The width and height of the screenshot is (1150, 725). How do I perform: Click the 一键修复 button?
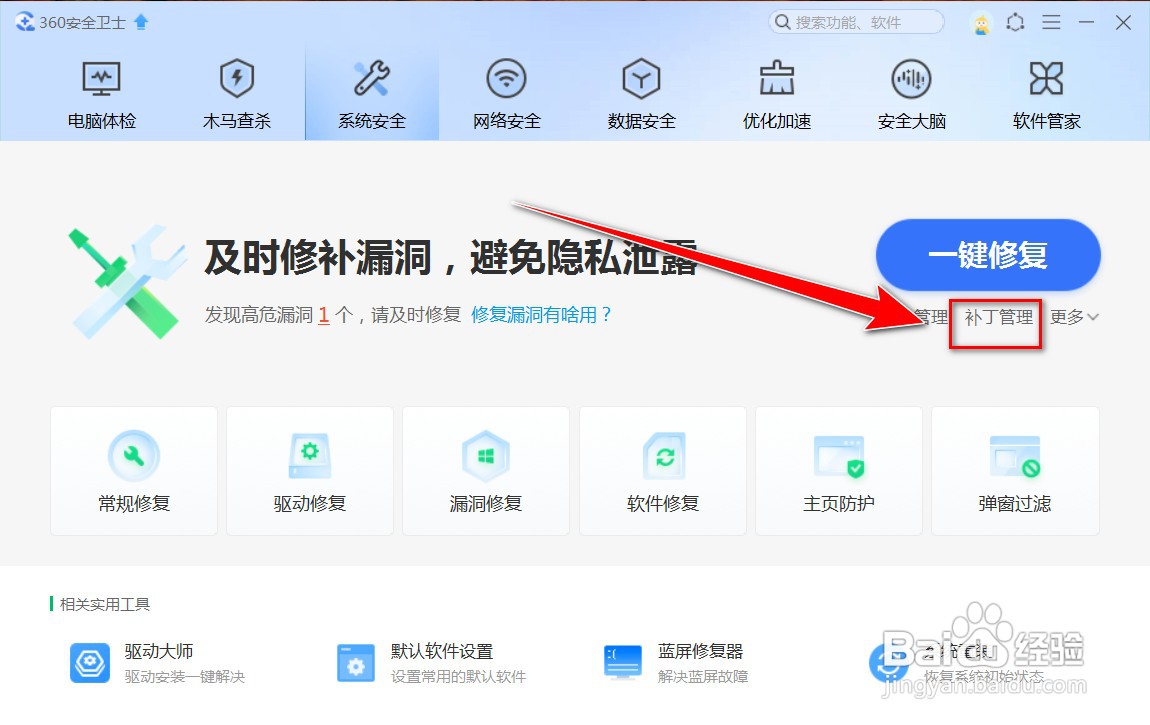988,255
